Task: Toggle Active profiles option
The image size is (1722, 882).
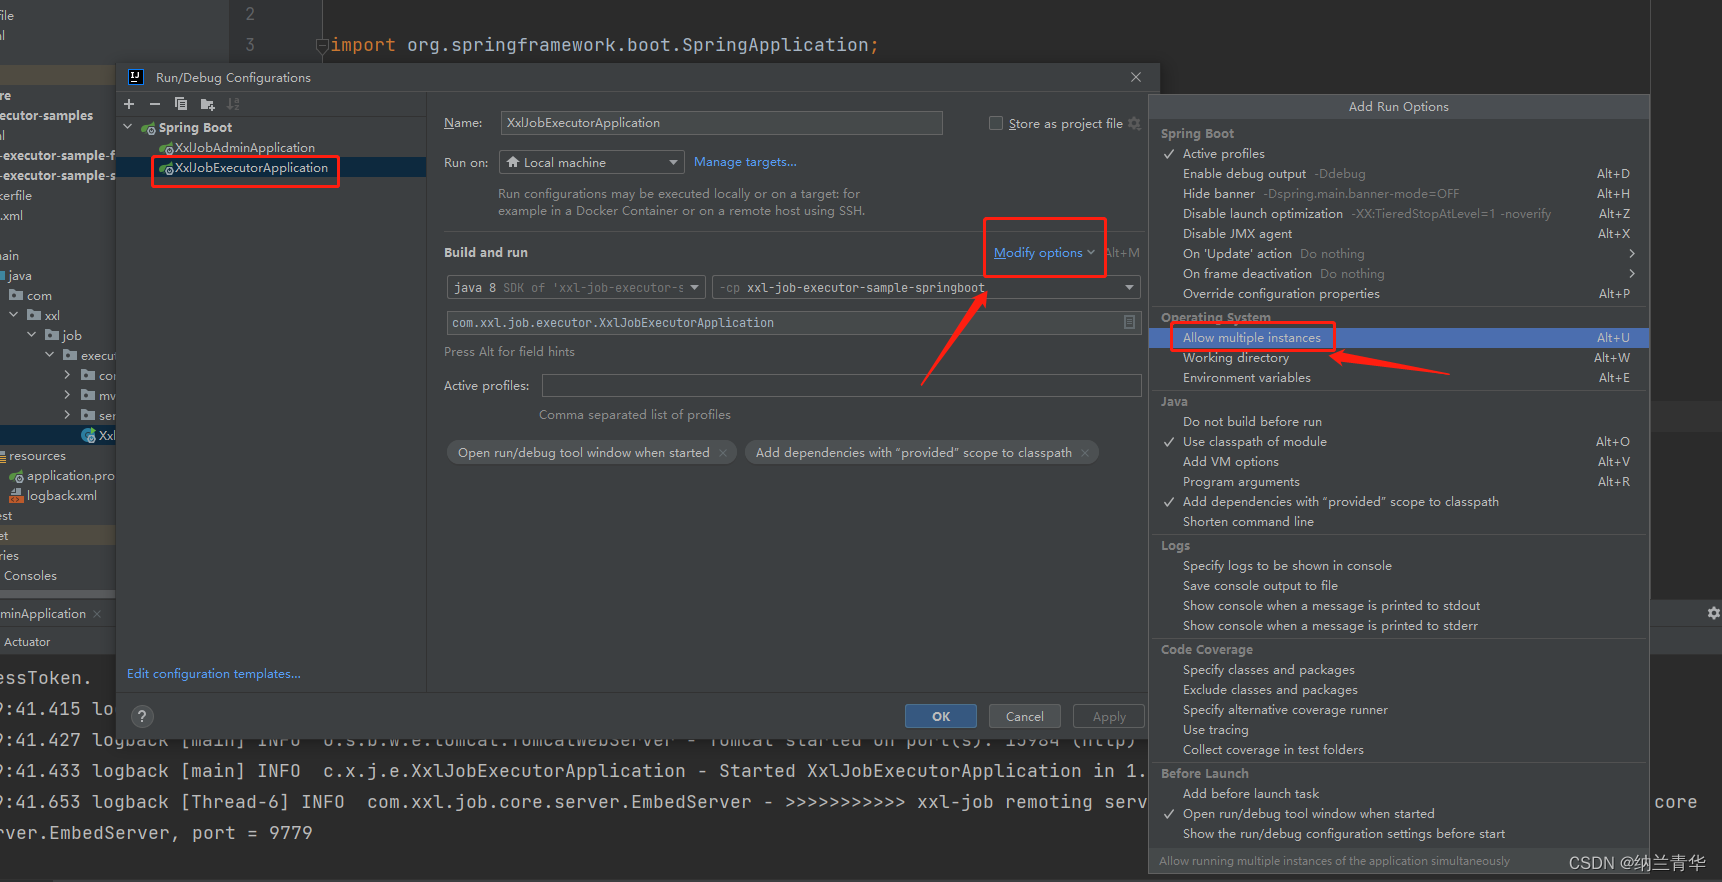Action: pyautogui.click(x=1399, y=154)
